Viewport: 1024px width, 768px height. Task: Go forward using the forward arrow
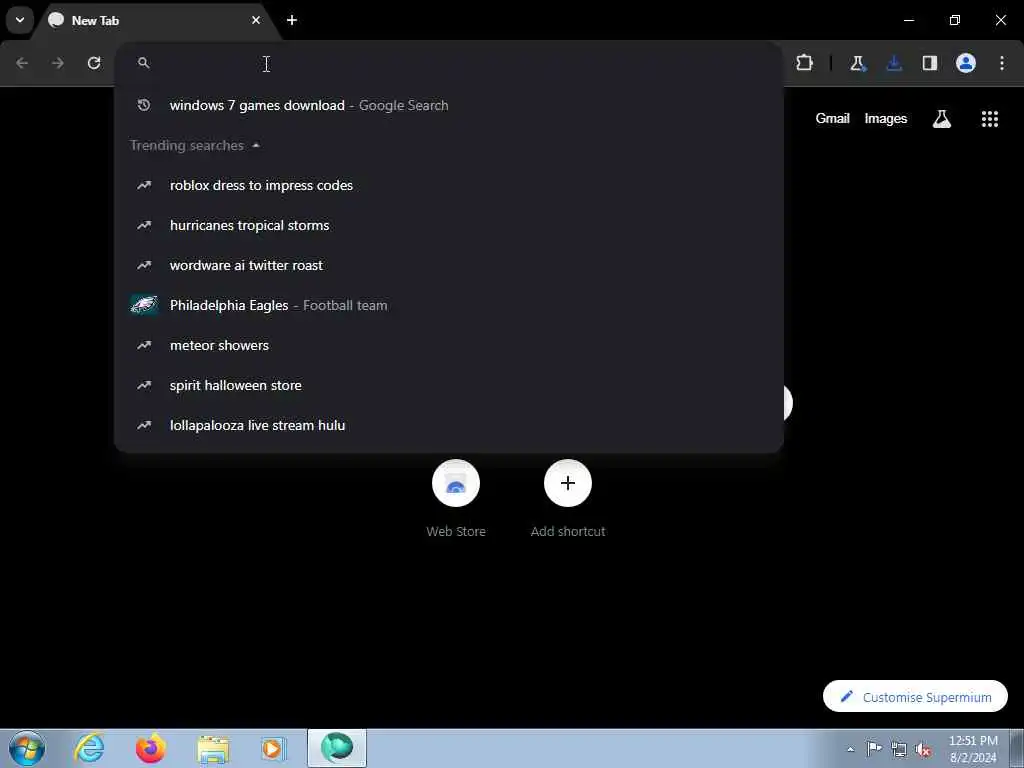[x=58, y=63]
